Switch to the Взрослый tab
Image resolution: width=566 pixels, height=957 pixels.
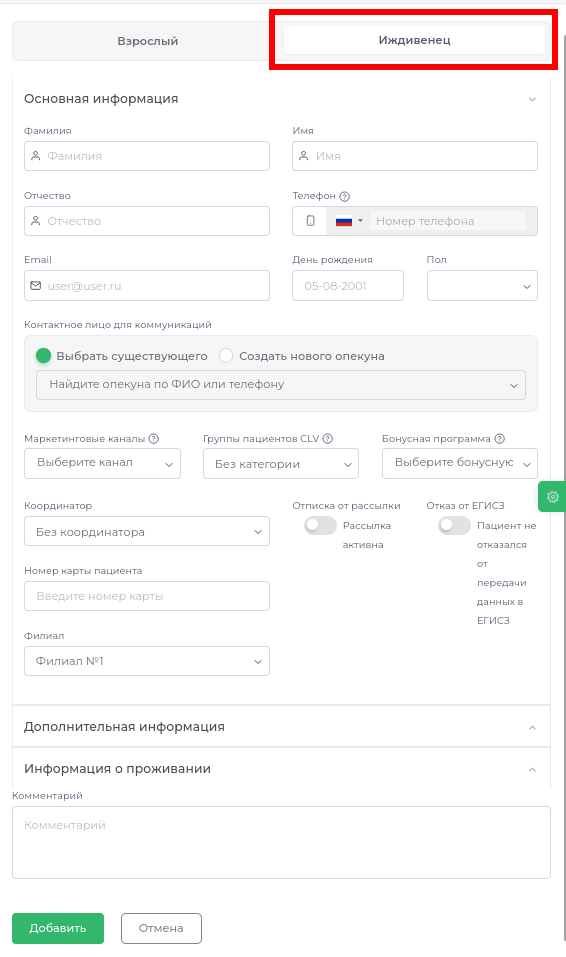click(x=148, y=41)
